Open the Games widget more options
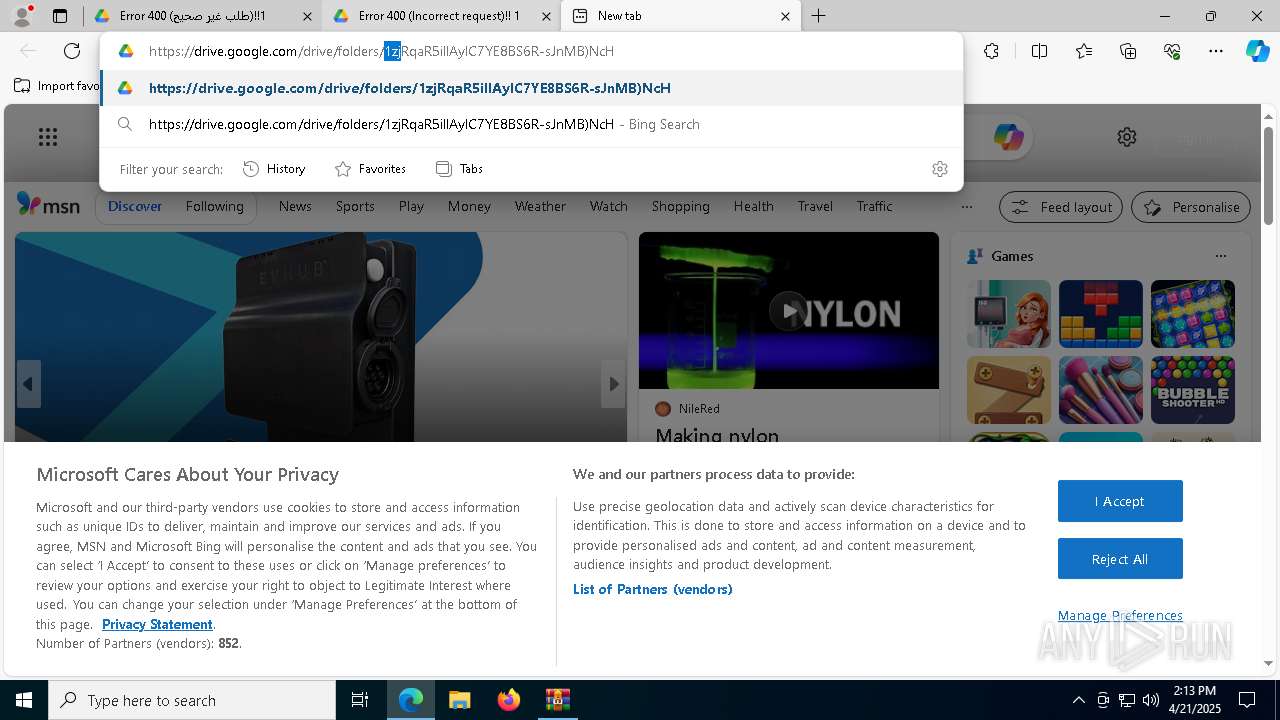The width and height of the screenshot is (1280, 720). click(1220, 256)
